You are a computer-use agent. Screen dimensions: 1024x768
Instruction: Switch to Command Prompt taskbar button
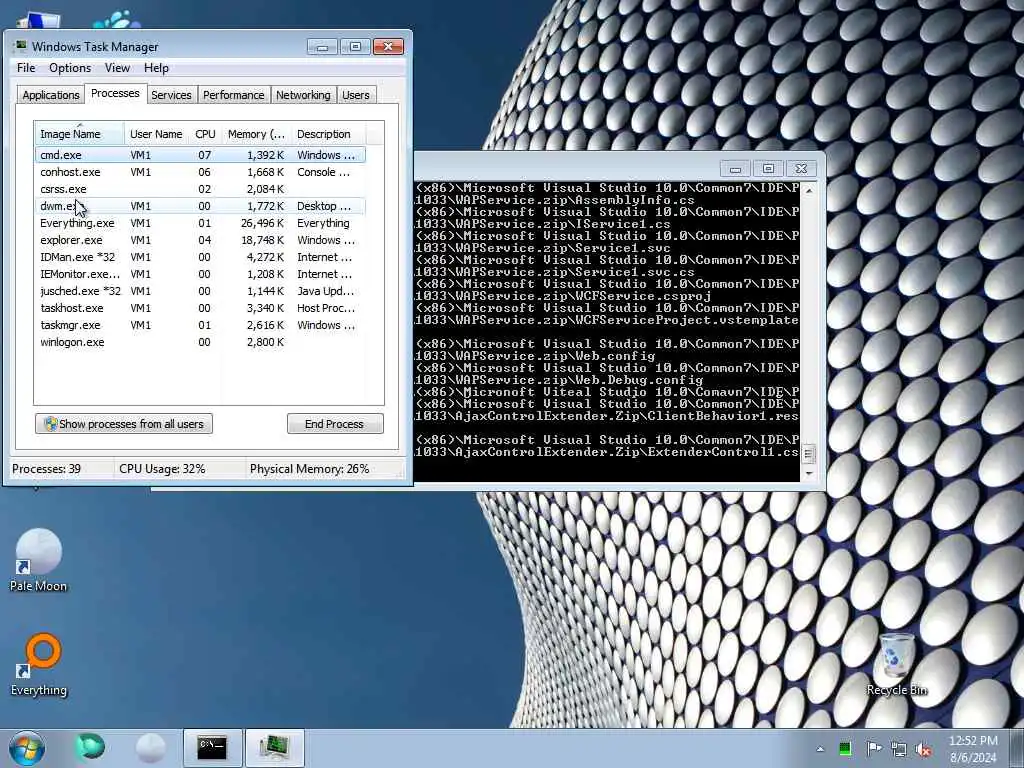tap(212, 748)
